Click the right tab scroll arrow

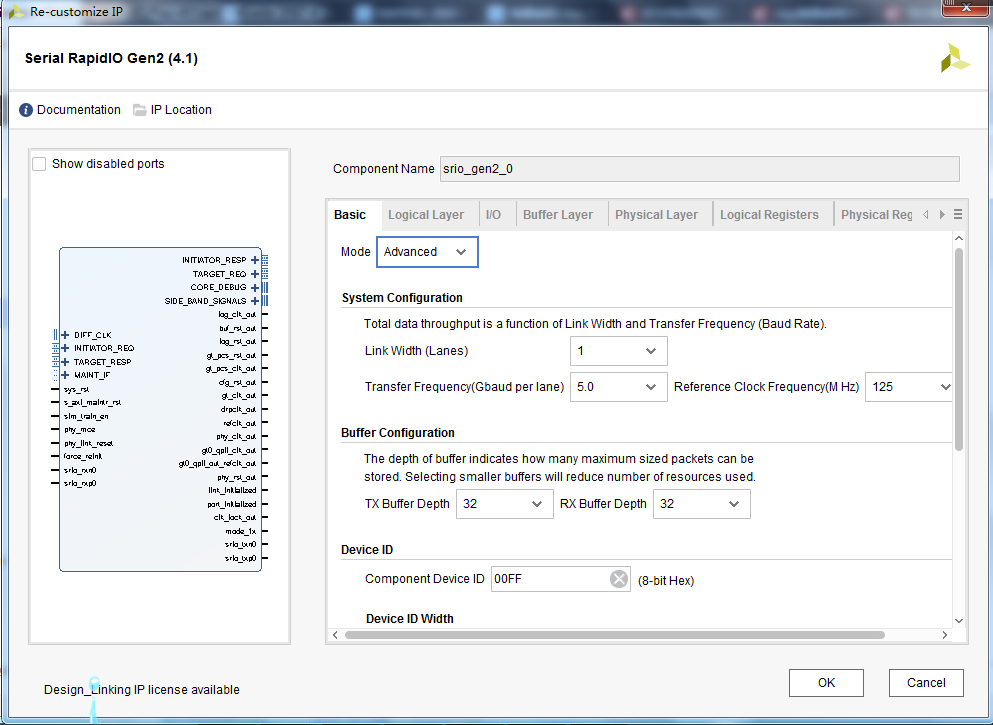coord(942,213)
